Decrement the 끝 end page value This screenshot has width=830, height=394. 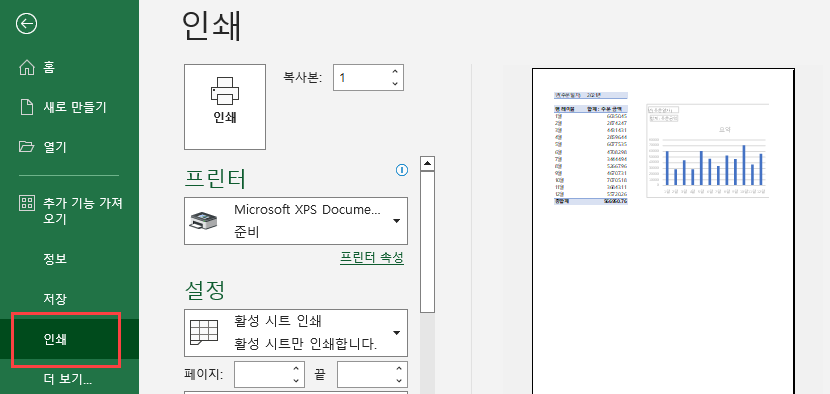click(x=399, y=381)
